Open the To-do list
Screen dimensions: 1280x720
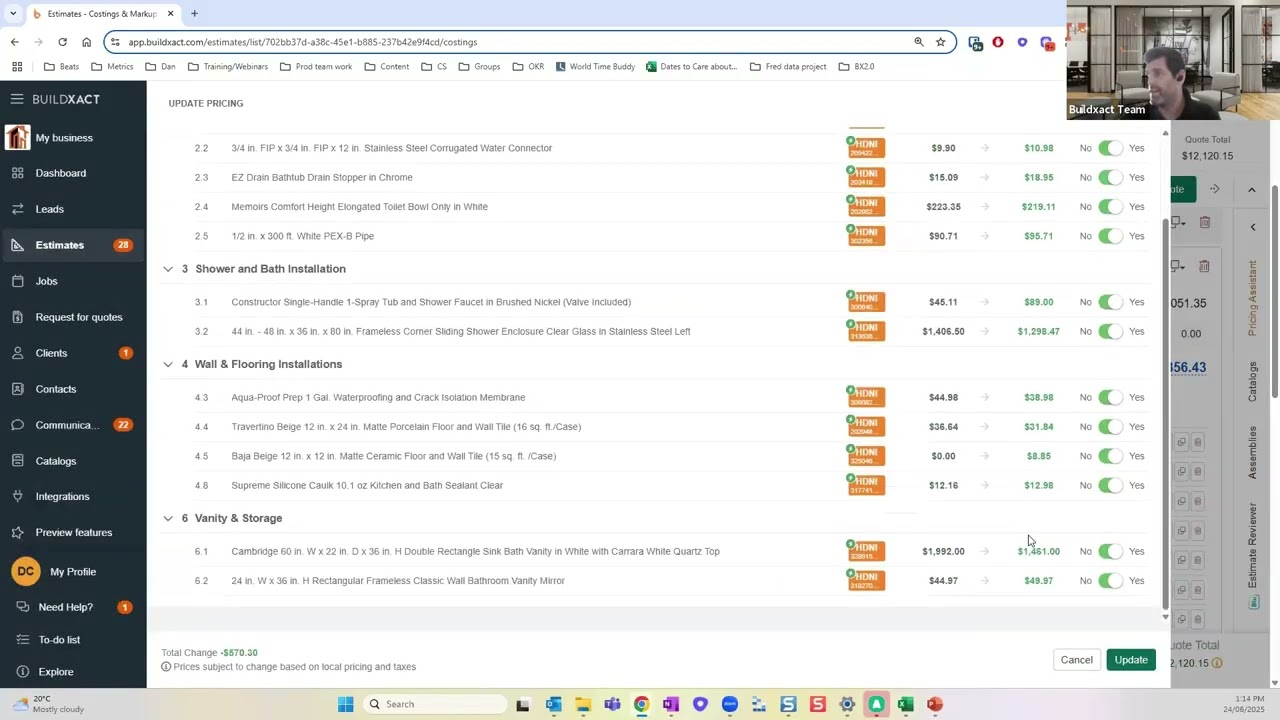click(x=59, y=640)
